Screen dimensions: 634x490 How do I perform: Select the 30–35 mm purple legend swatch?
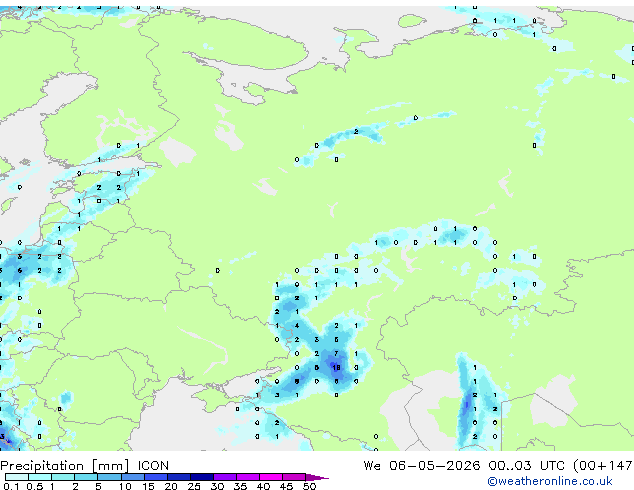[225, 477]
